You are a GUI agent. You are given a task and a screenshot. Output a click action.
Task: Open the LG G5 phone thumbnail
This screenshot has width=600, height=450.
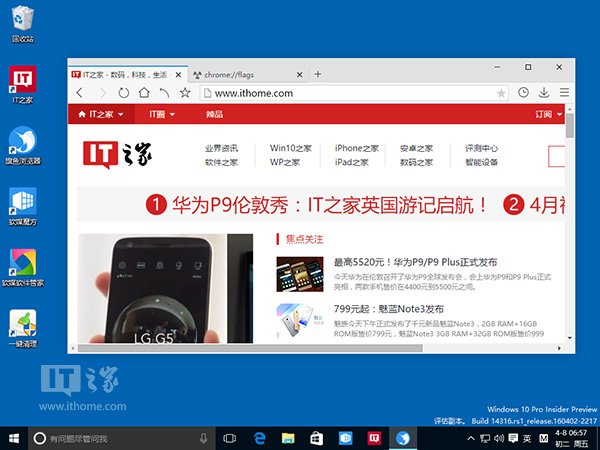coord(165,288)
